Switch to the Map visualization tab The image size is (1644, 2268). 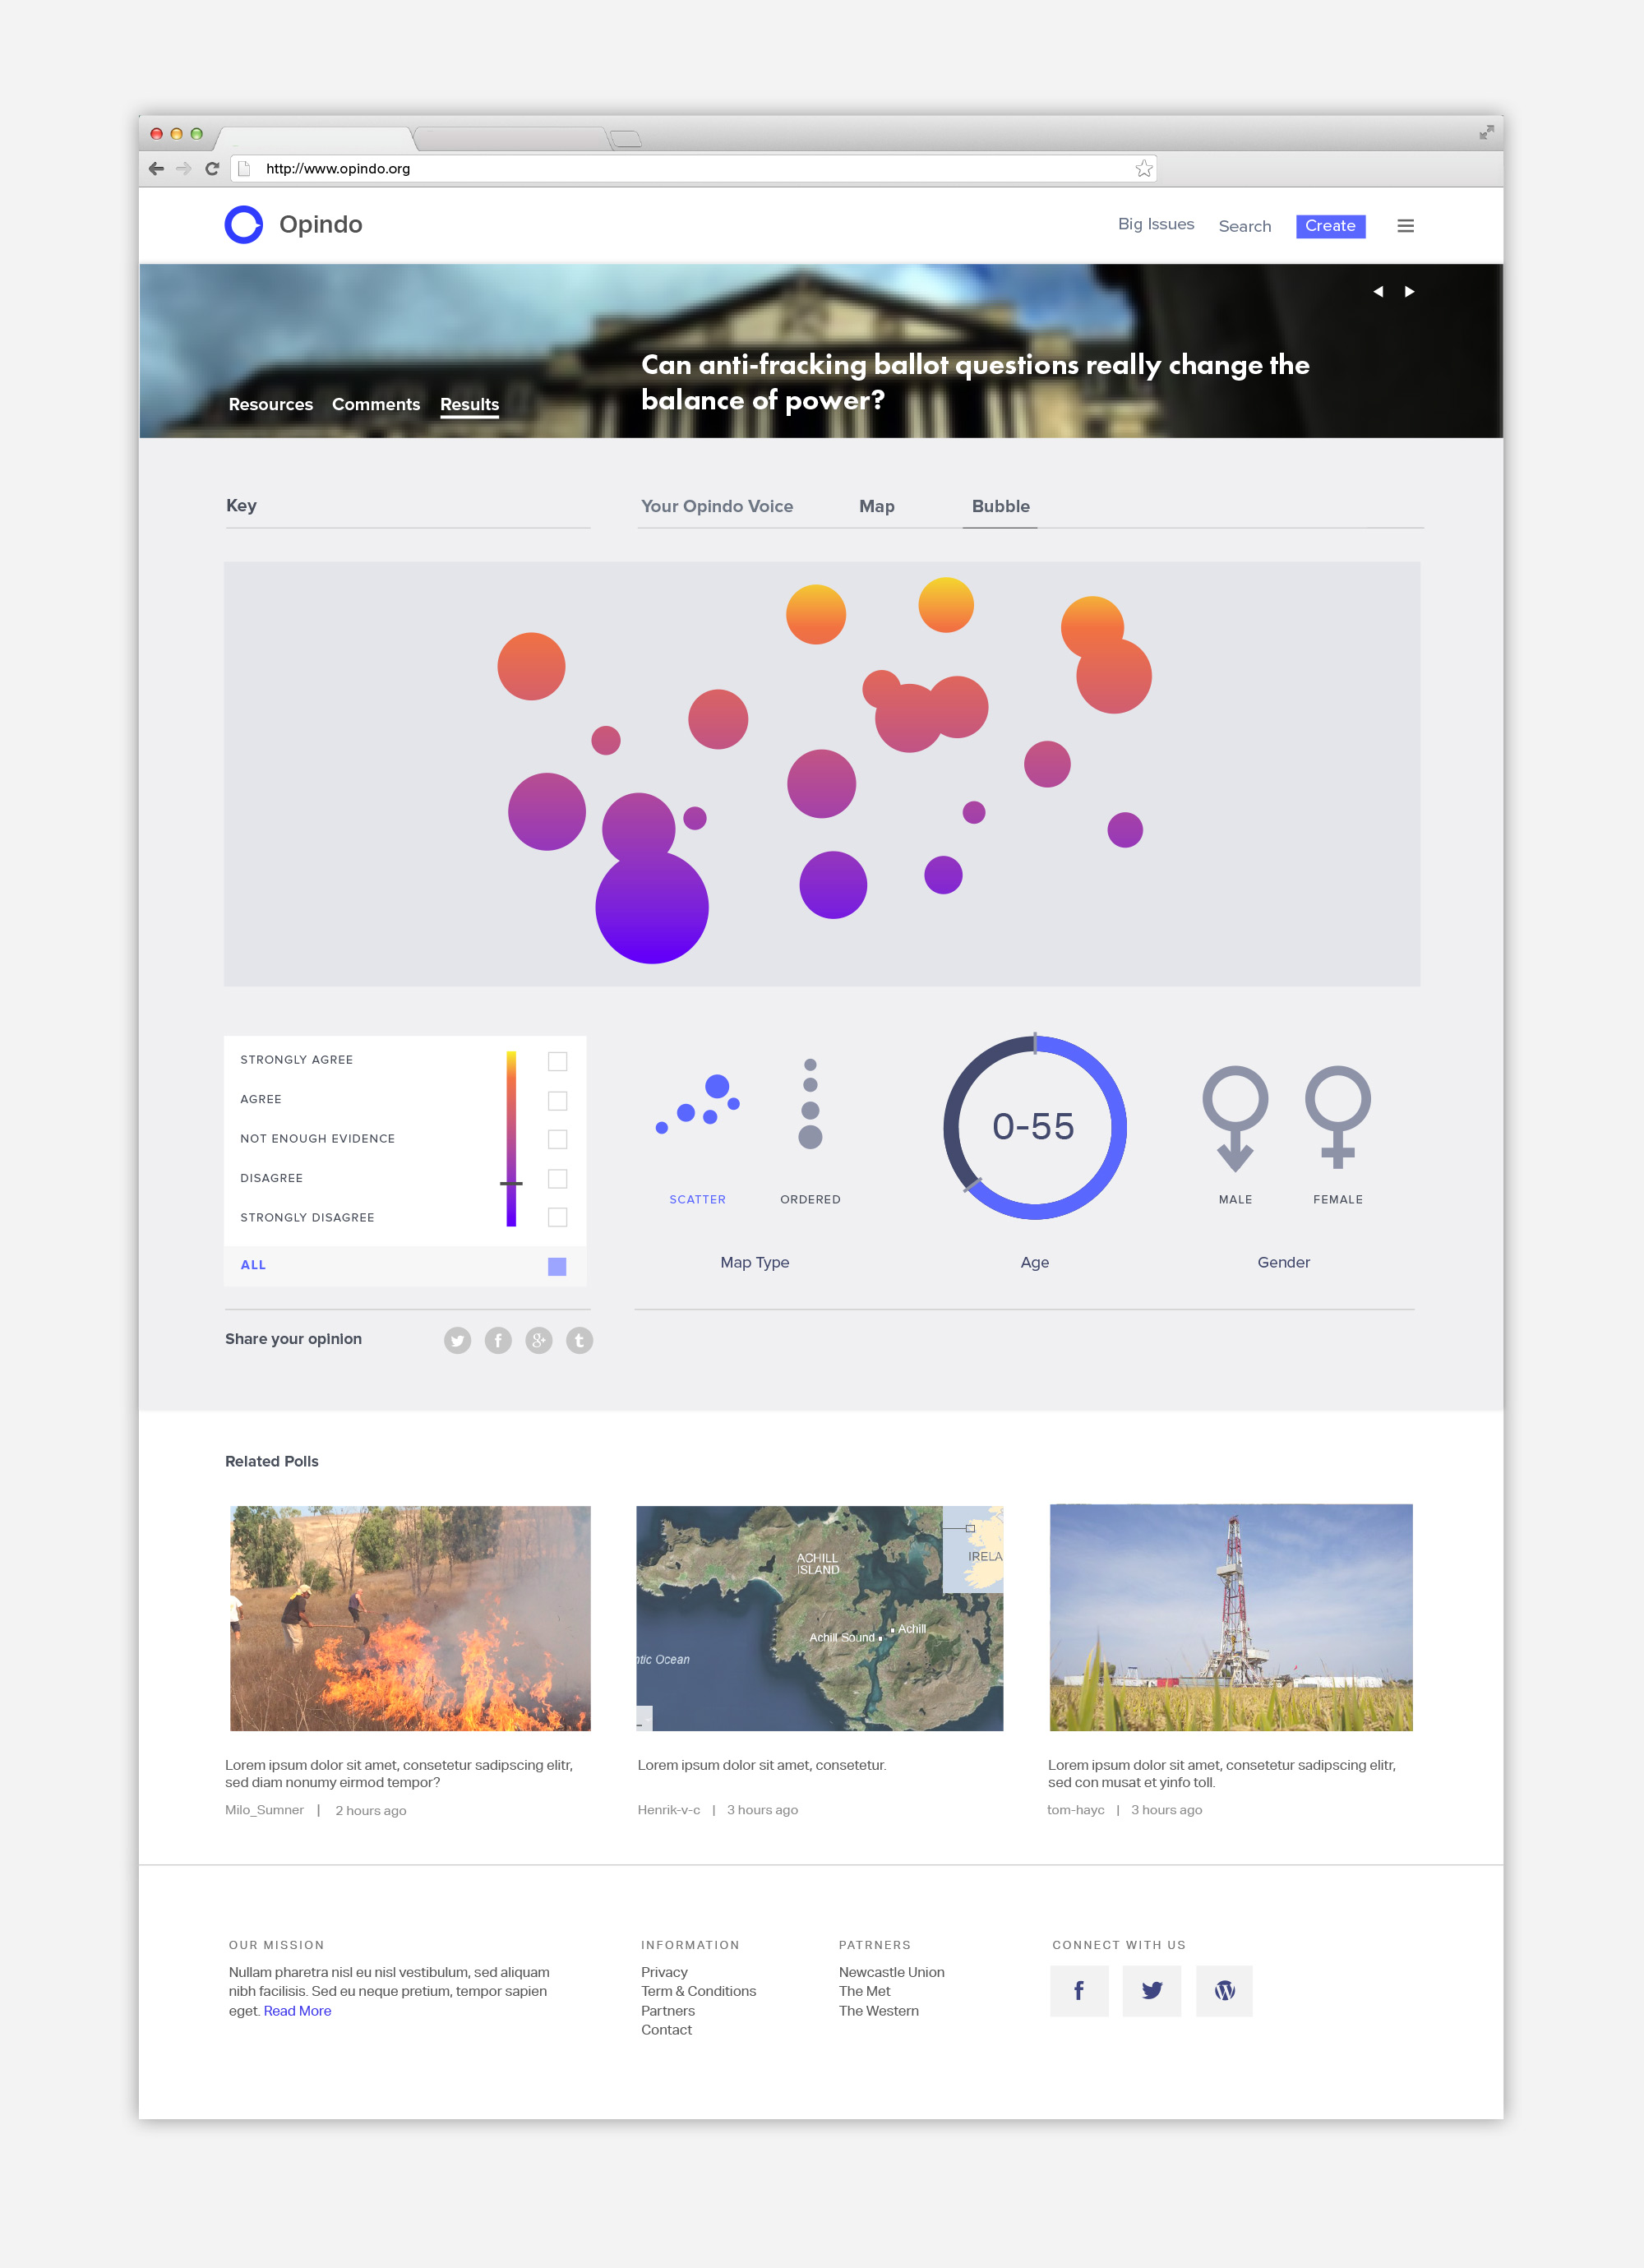pyautogui.click(x=876, y=506)
